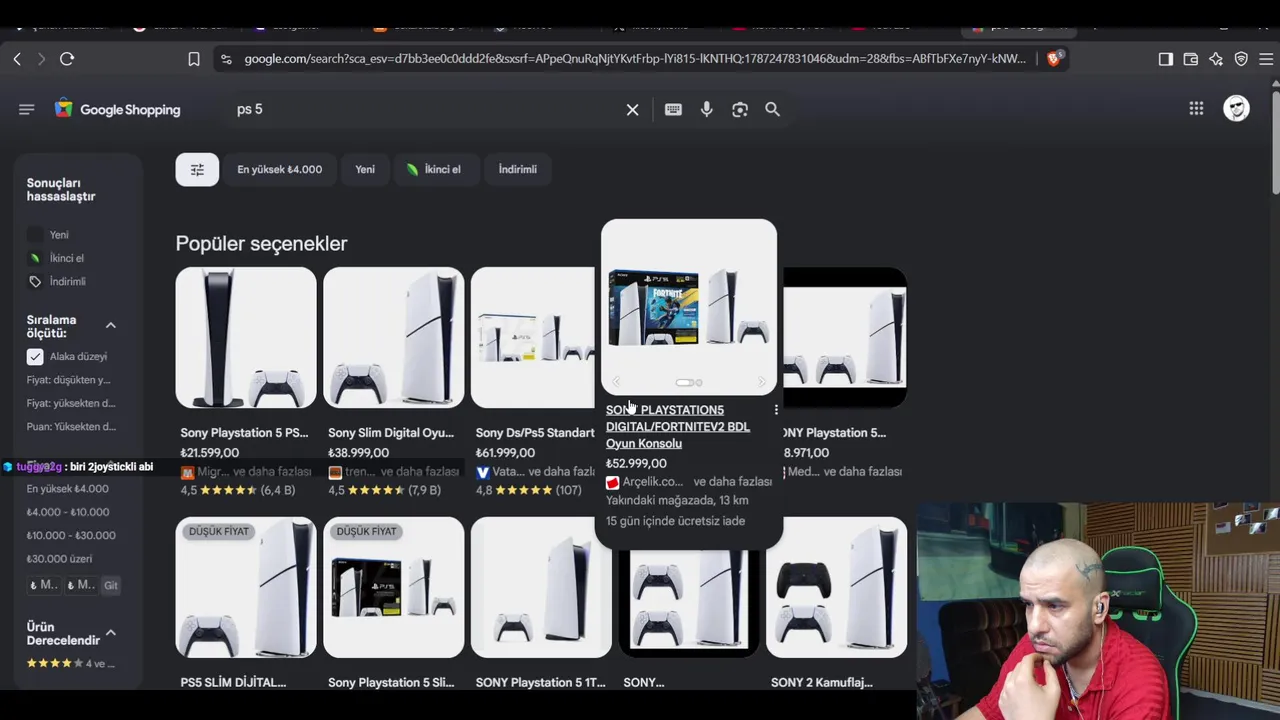Collapse the Ürün Derecelendir section
Viewport: 1280px width, 720px height.
pyautogui.click(x=111, y=633)
